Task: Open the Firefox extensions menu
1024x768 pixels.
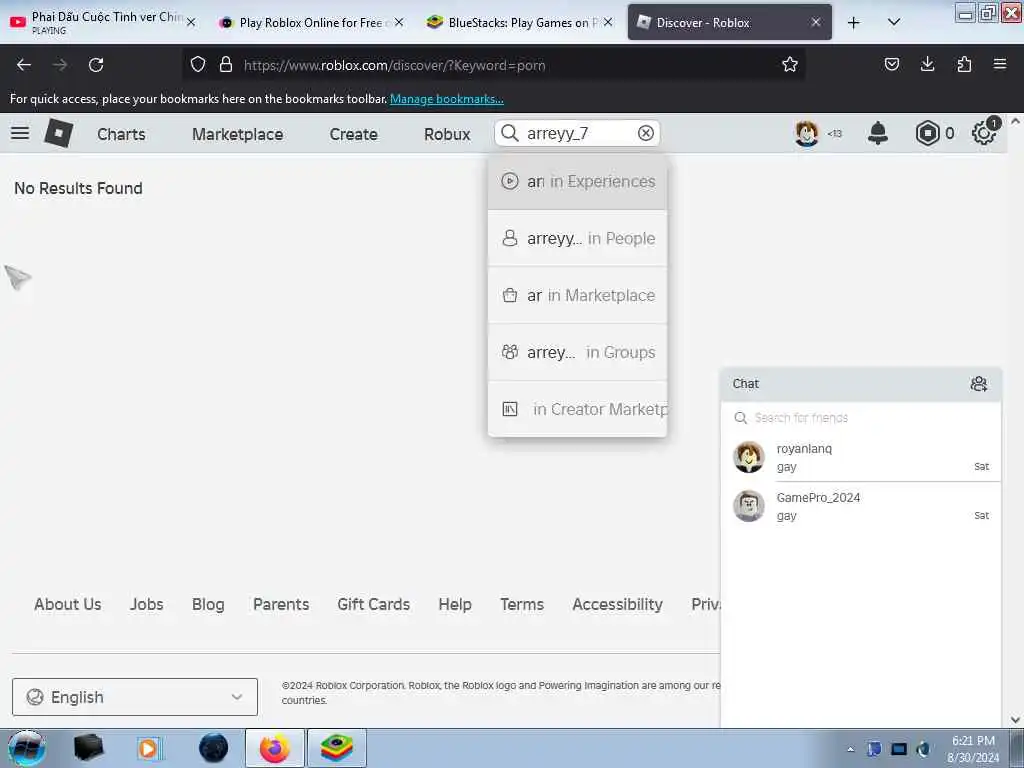Action: (964, 64)
